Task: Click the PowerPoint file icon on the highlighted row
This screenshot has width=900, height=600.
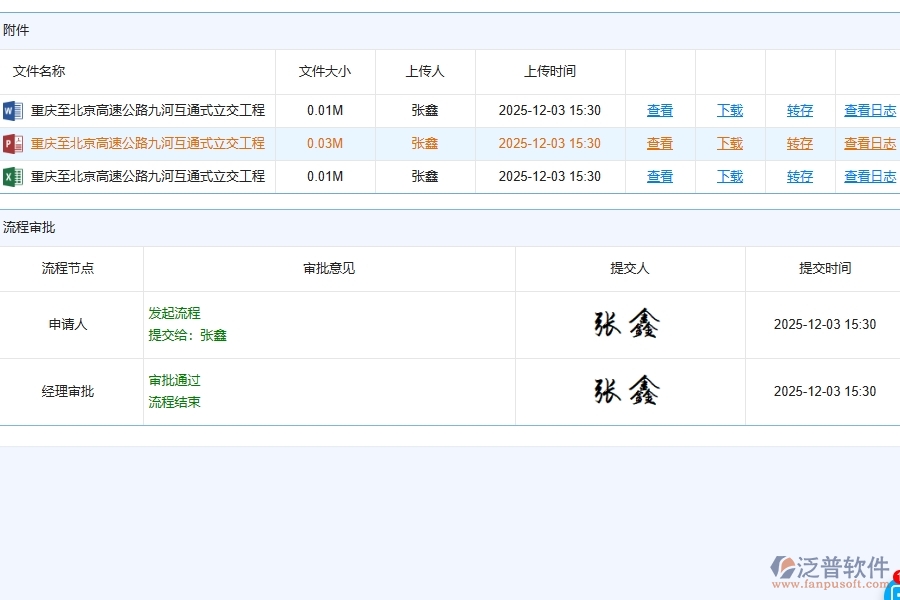Action: click(13, 143)
